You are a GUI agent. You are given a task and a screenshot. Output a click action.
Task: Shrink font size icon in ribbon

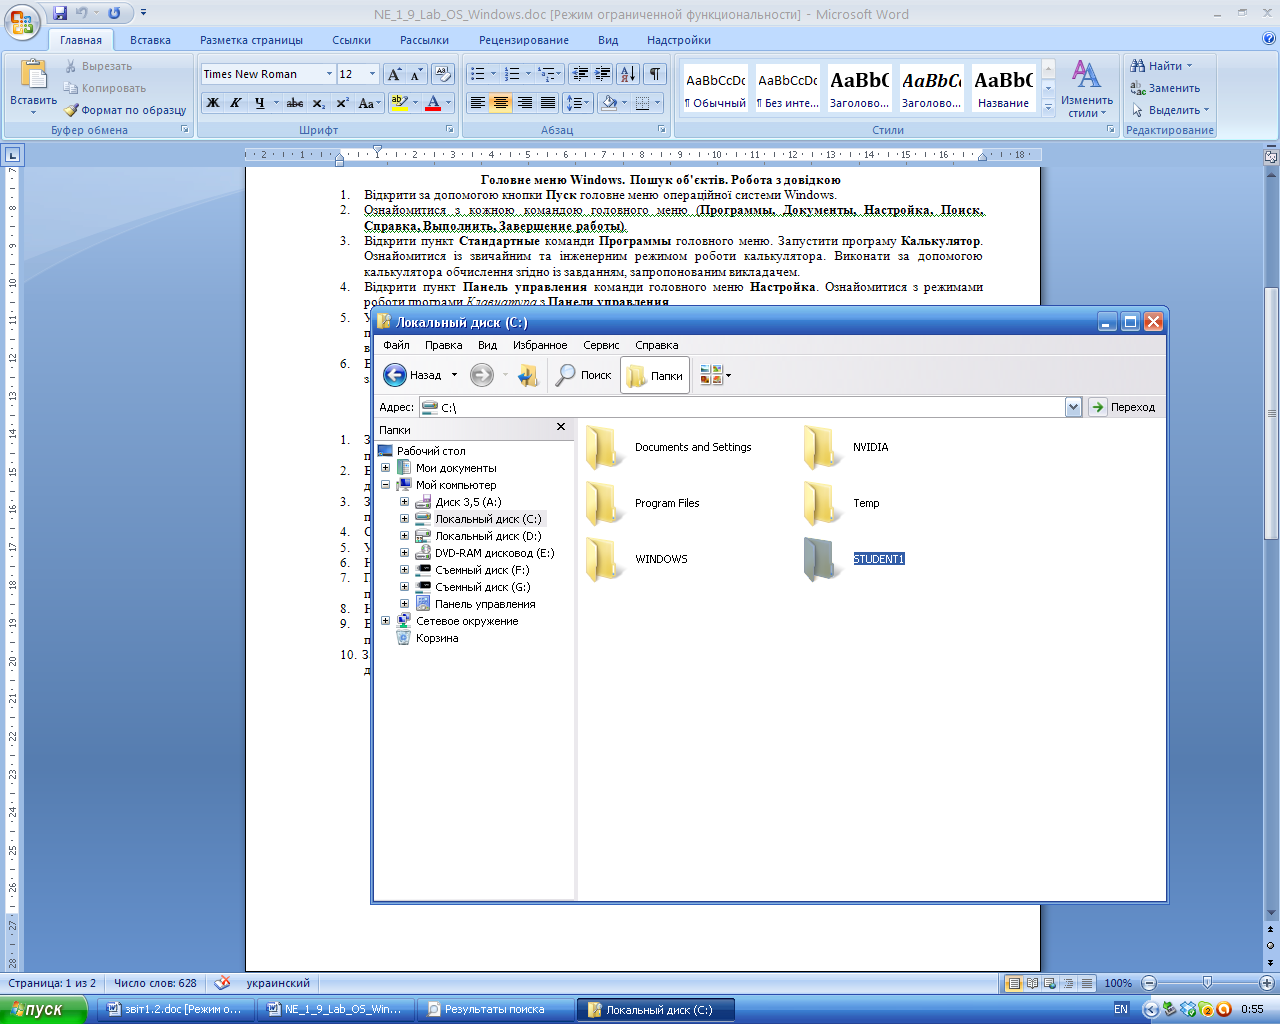[x=416, y=75]
